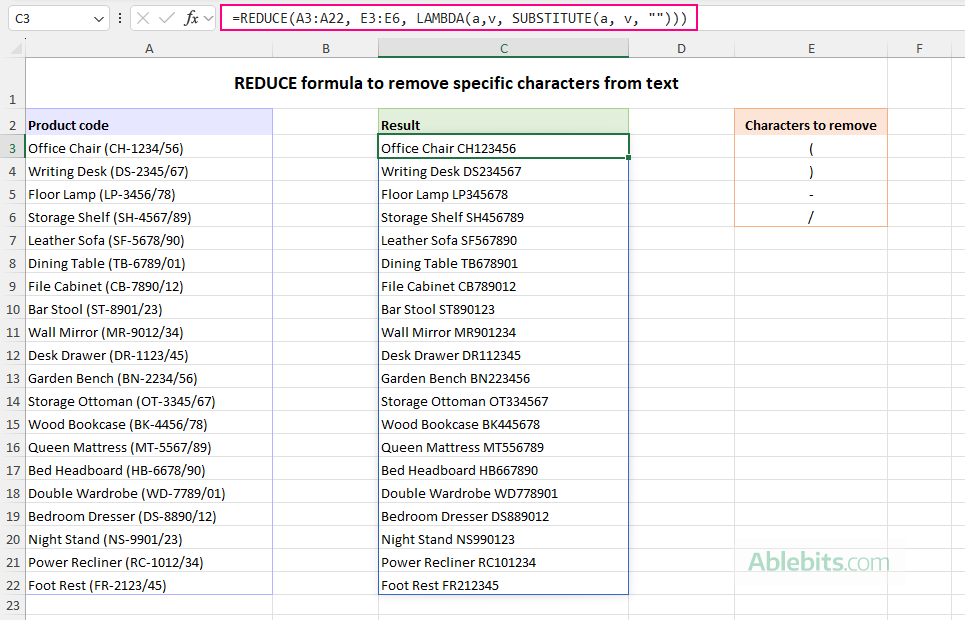965x620 pixels.
Task: Click the ')' cell in column E
Action: 811,171
